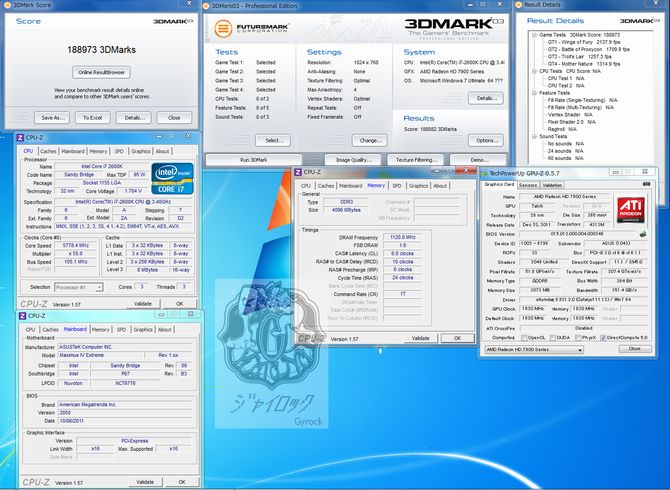The height and width of the screenshot is (490, 670).
Task: Click the ATI Radeon logo in GPU-Z
Action: [631, 209]
